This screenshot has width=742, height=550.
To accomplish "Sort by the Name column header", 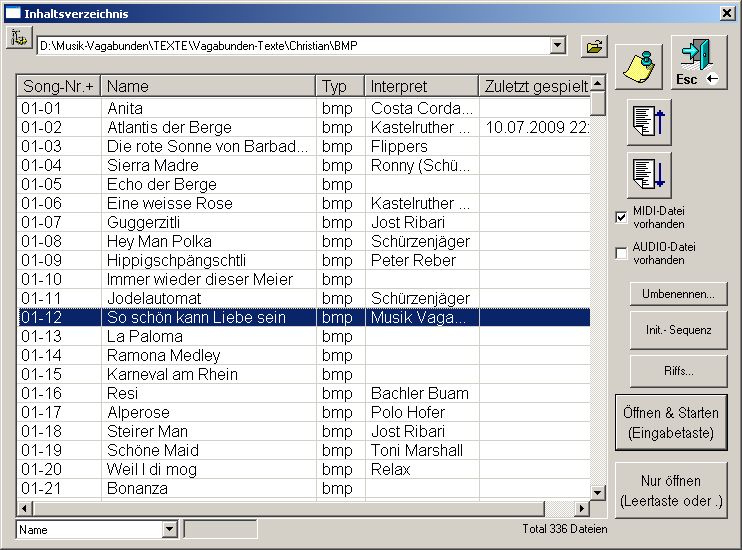I will point(208,86).
